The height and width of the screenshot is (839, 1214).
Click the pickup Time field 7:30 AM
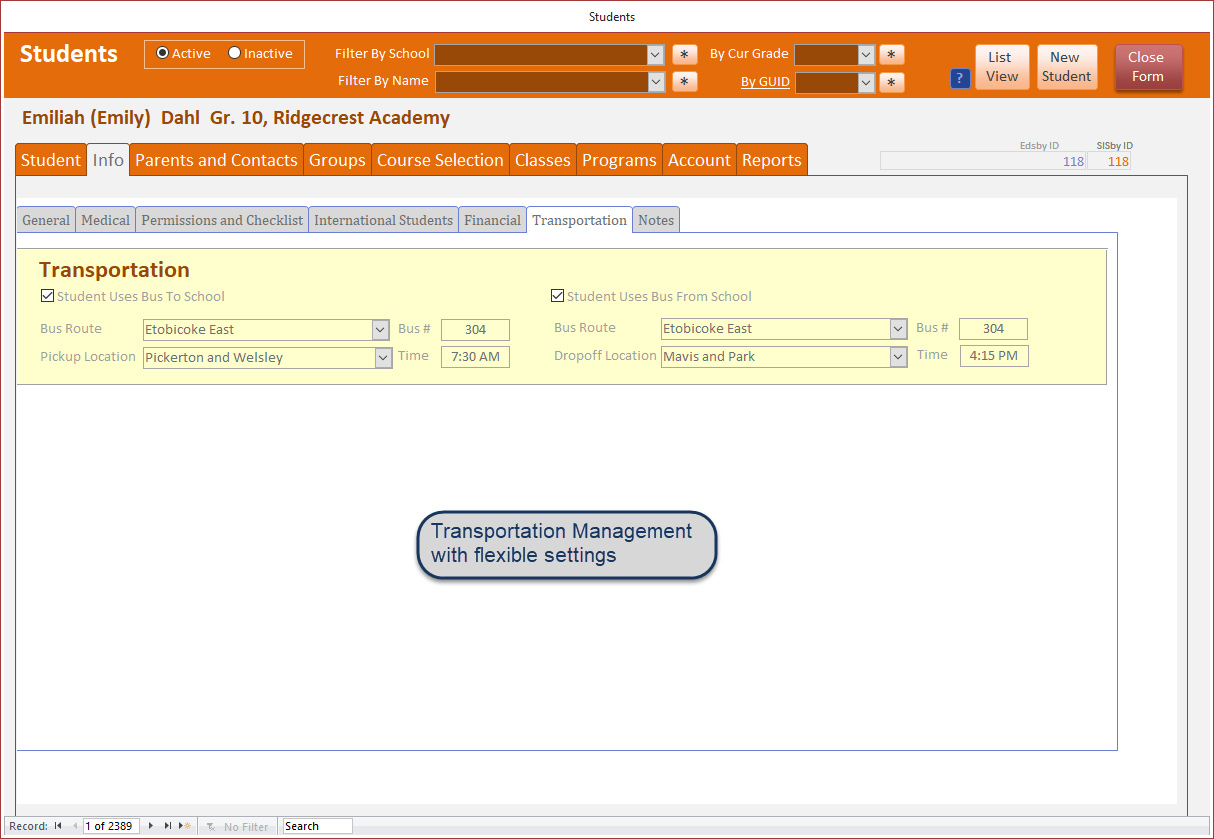[475, 357]
